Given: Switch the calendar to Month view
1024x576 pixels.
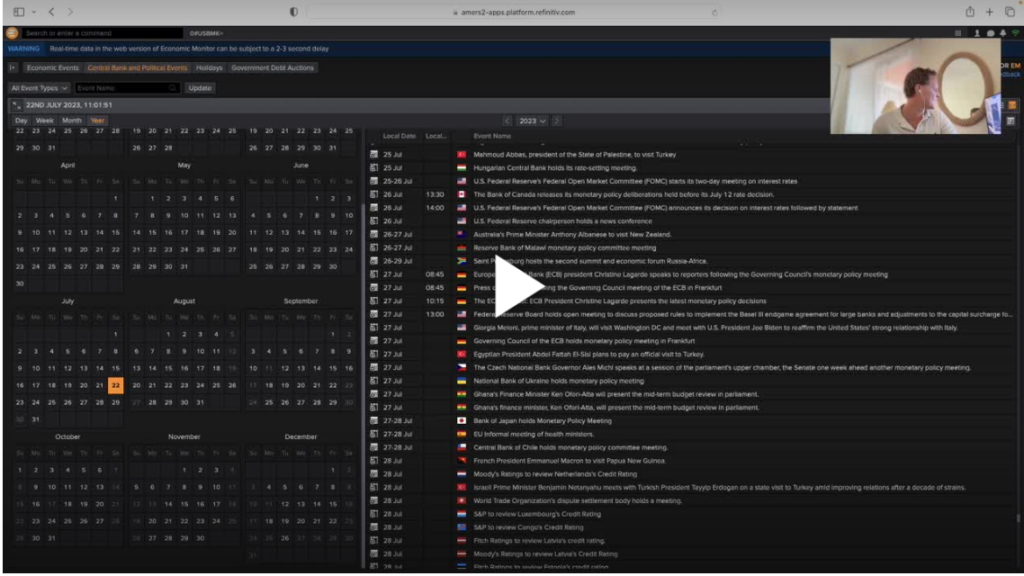Looking at the screenshot, I should (x=72, y=121).
